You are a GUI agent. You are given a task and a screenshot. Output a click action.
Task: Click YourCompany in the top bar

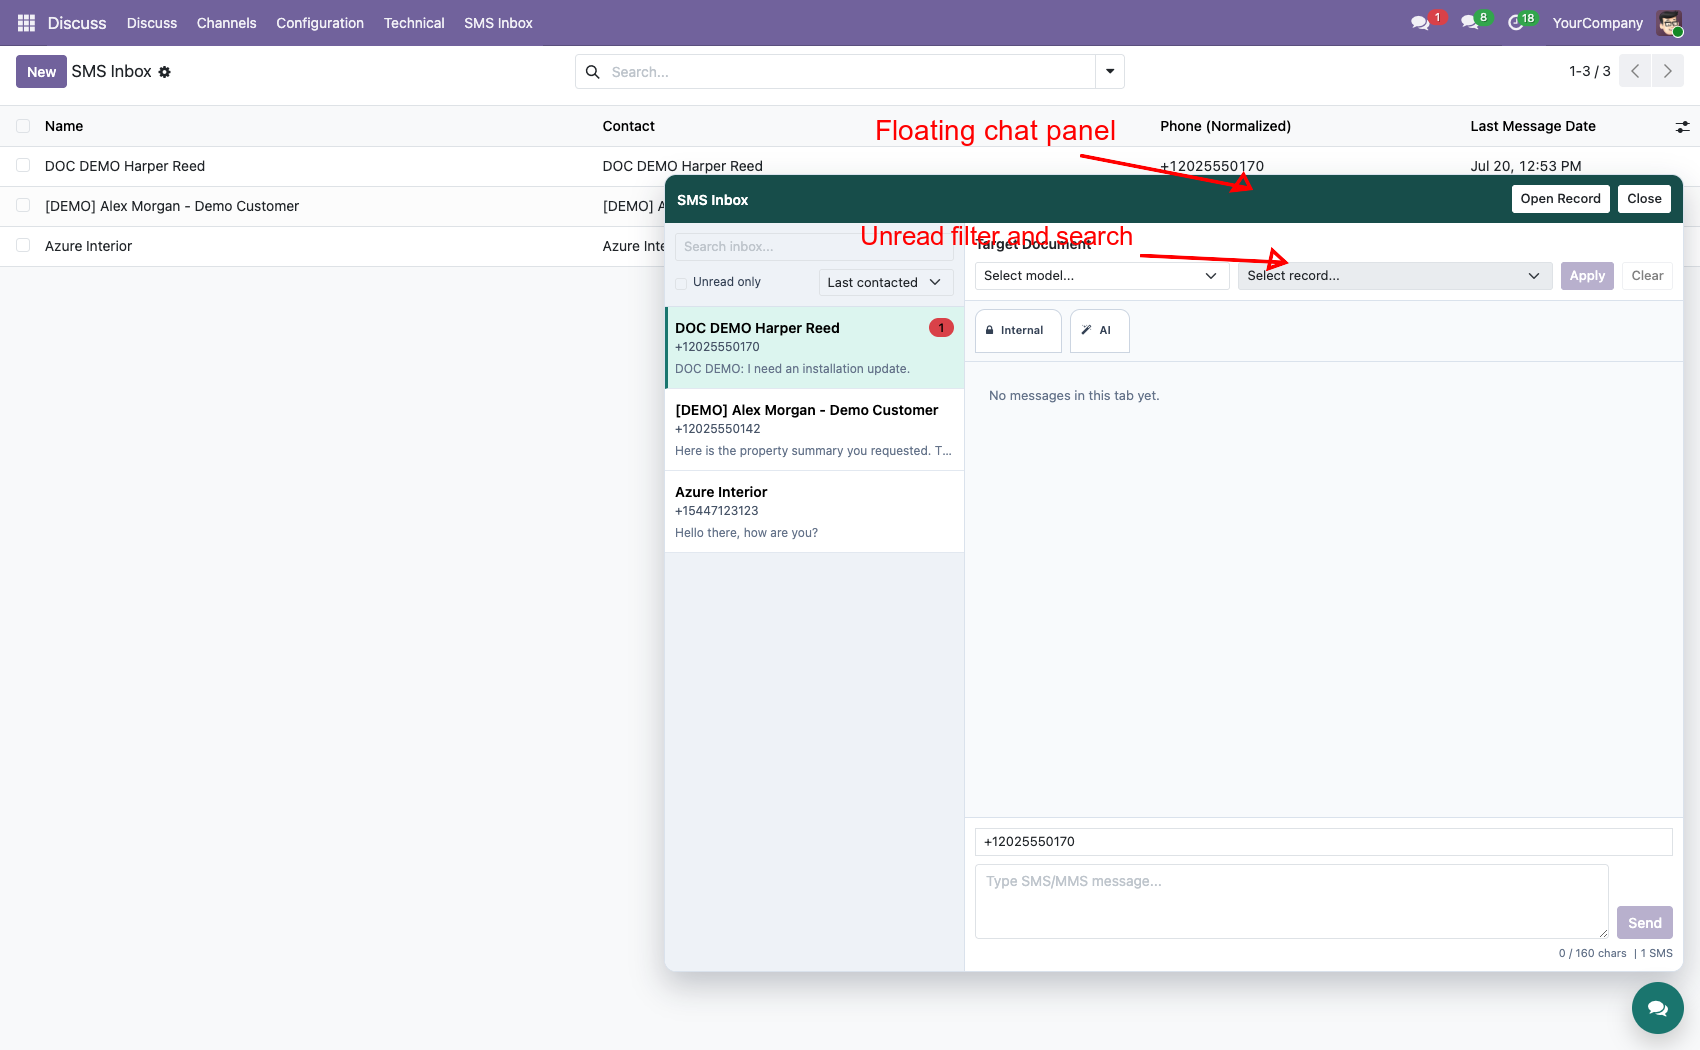(x=1597, y=23)
